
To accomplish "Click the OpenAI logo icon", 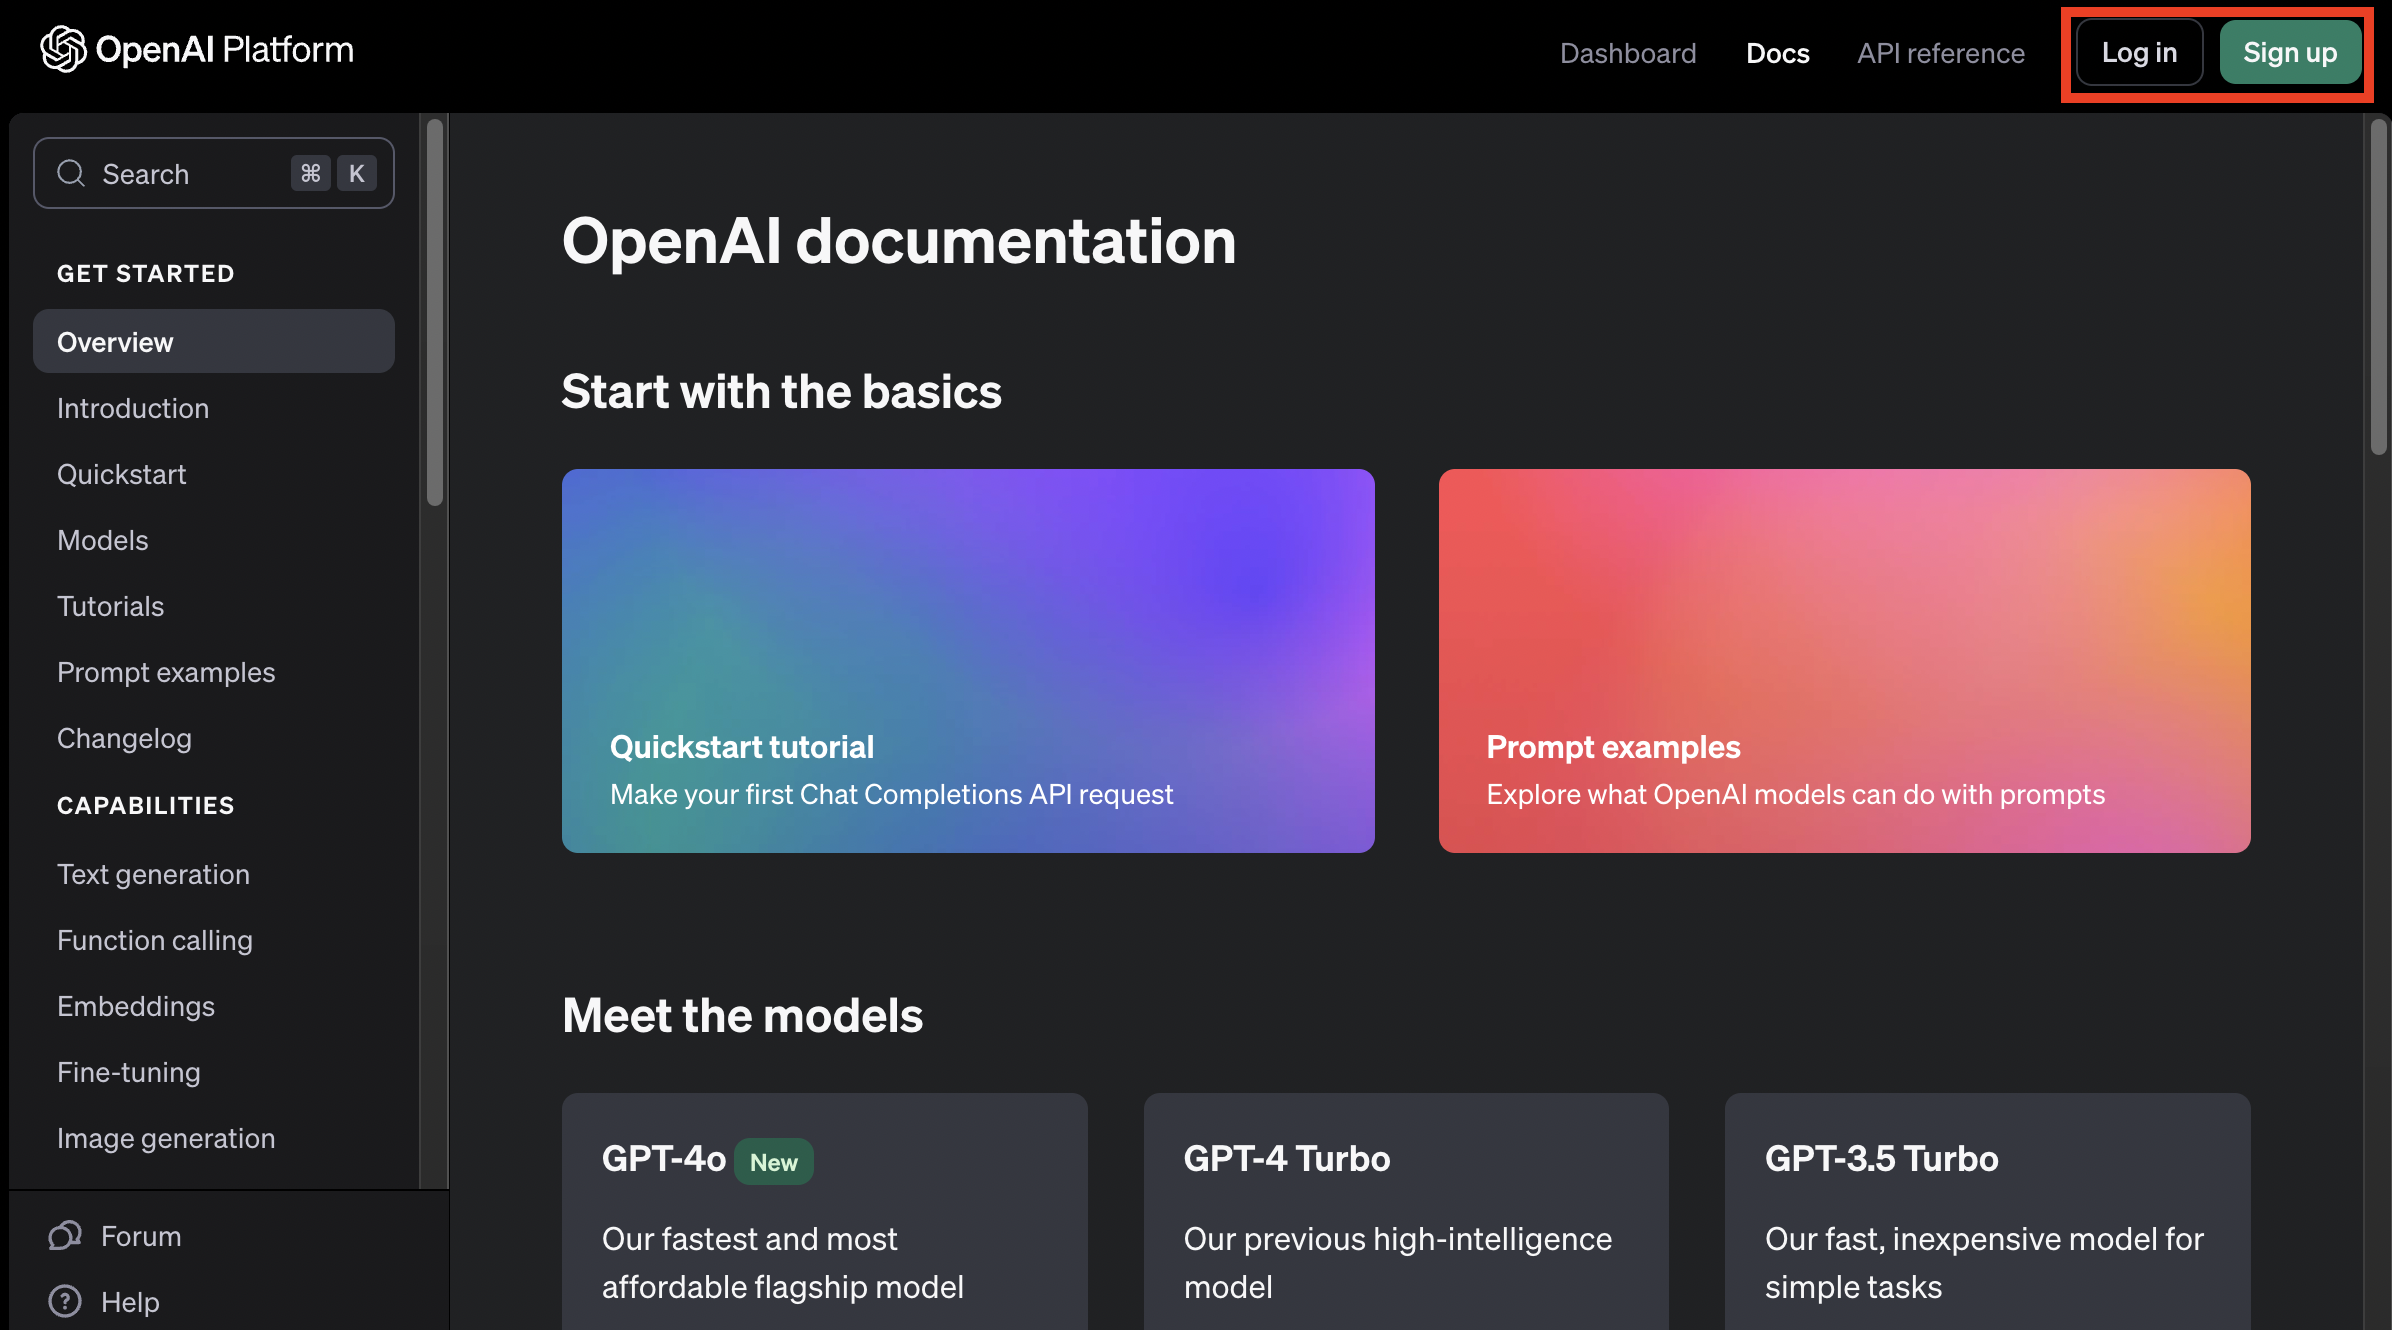I will point(63,50).
